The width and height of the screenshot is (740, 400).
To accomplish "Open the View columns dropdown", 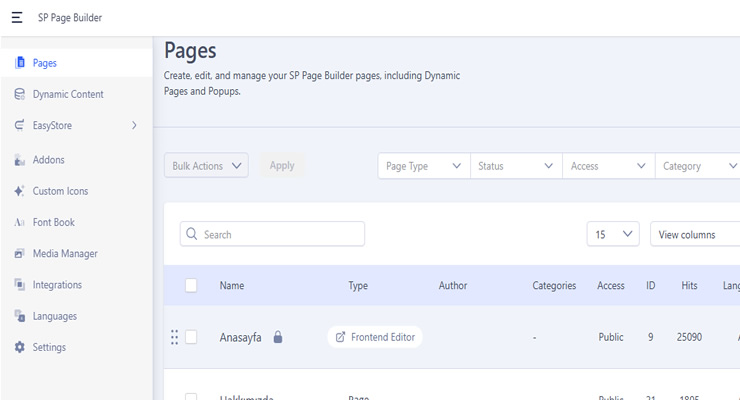I will tap(695, 234).
